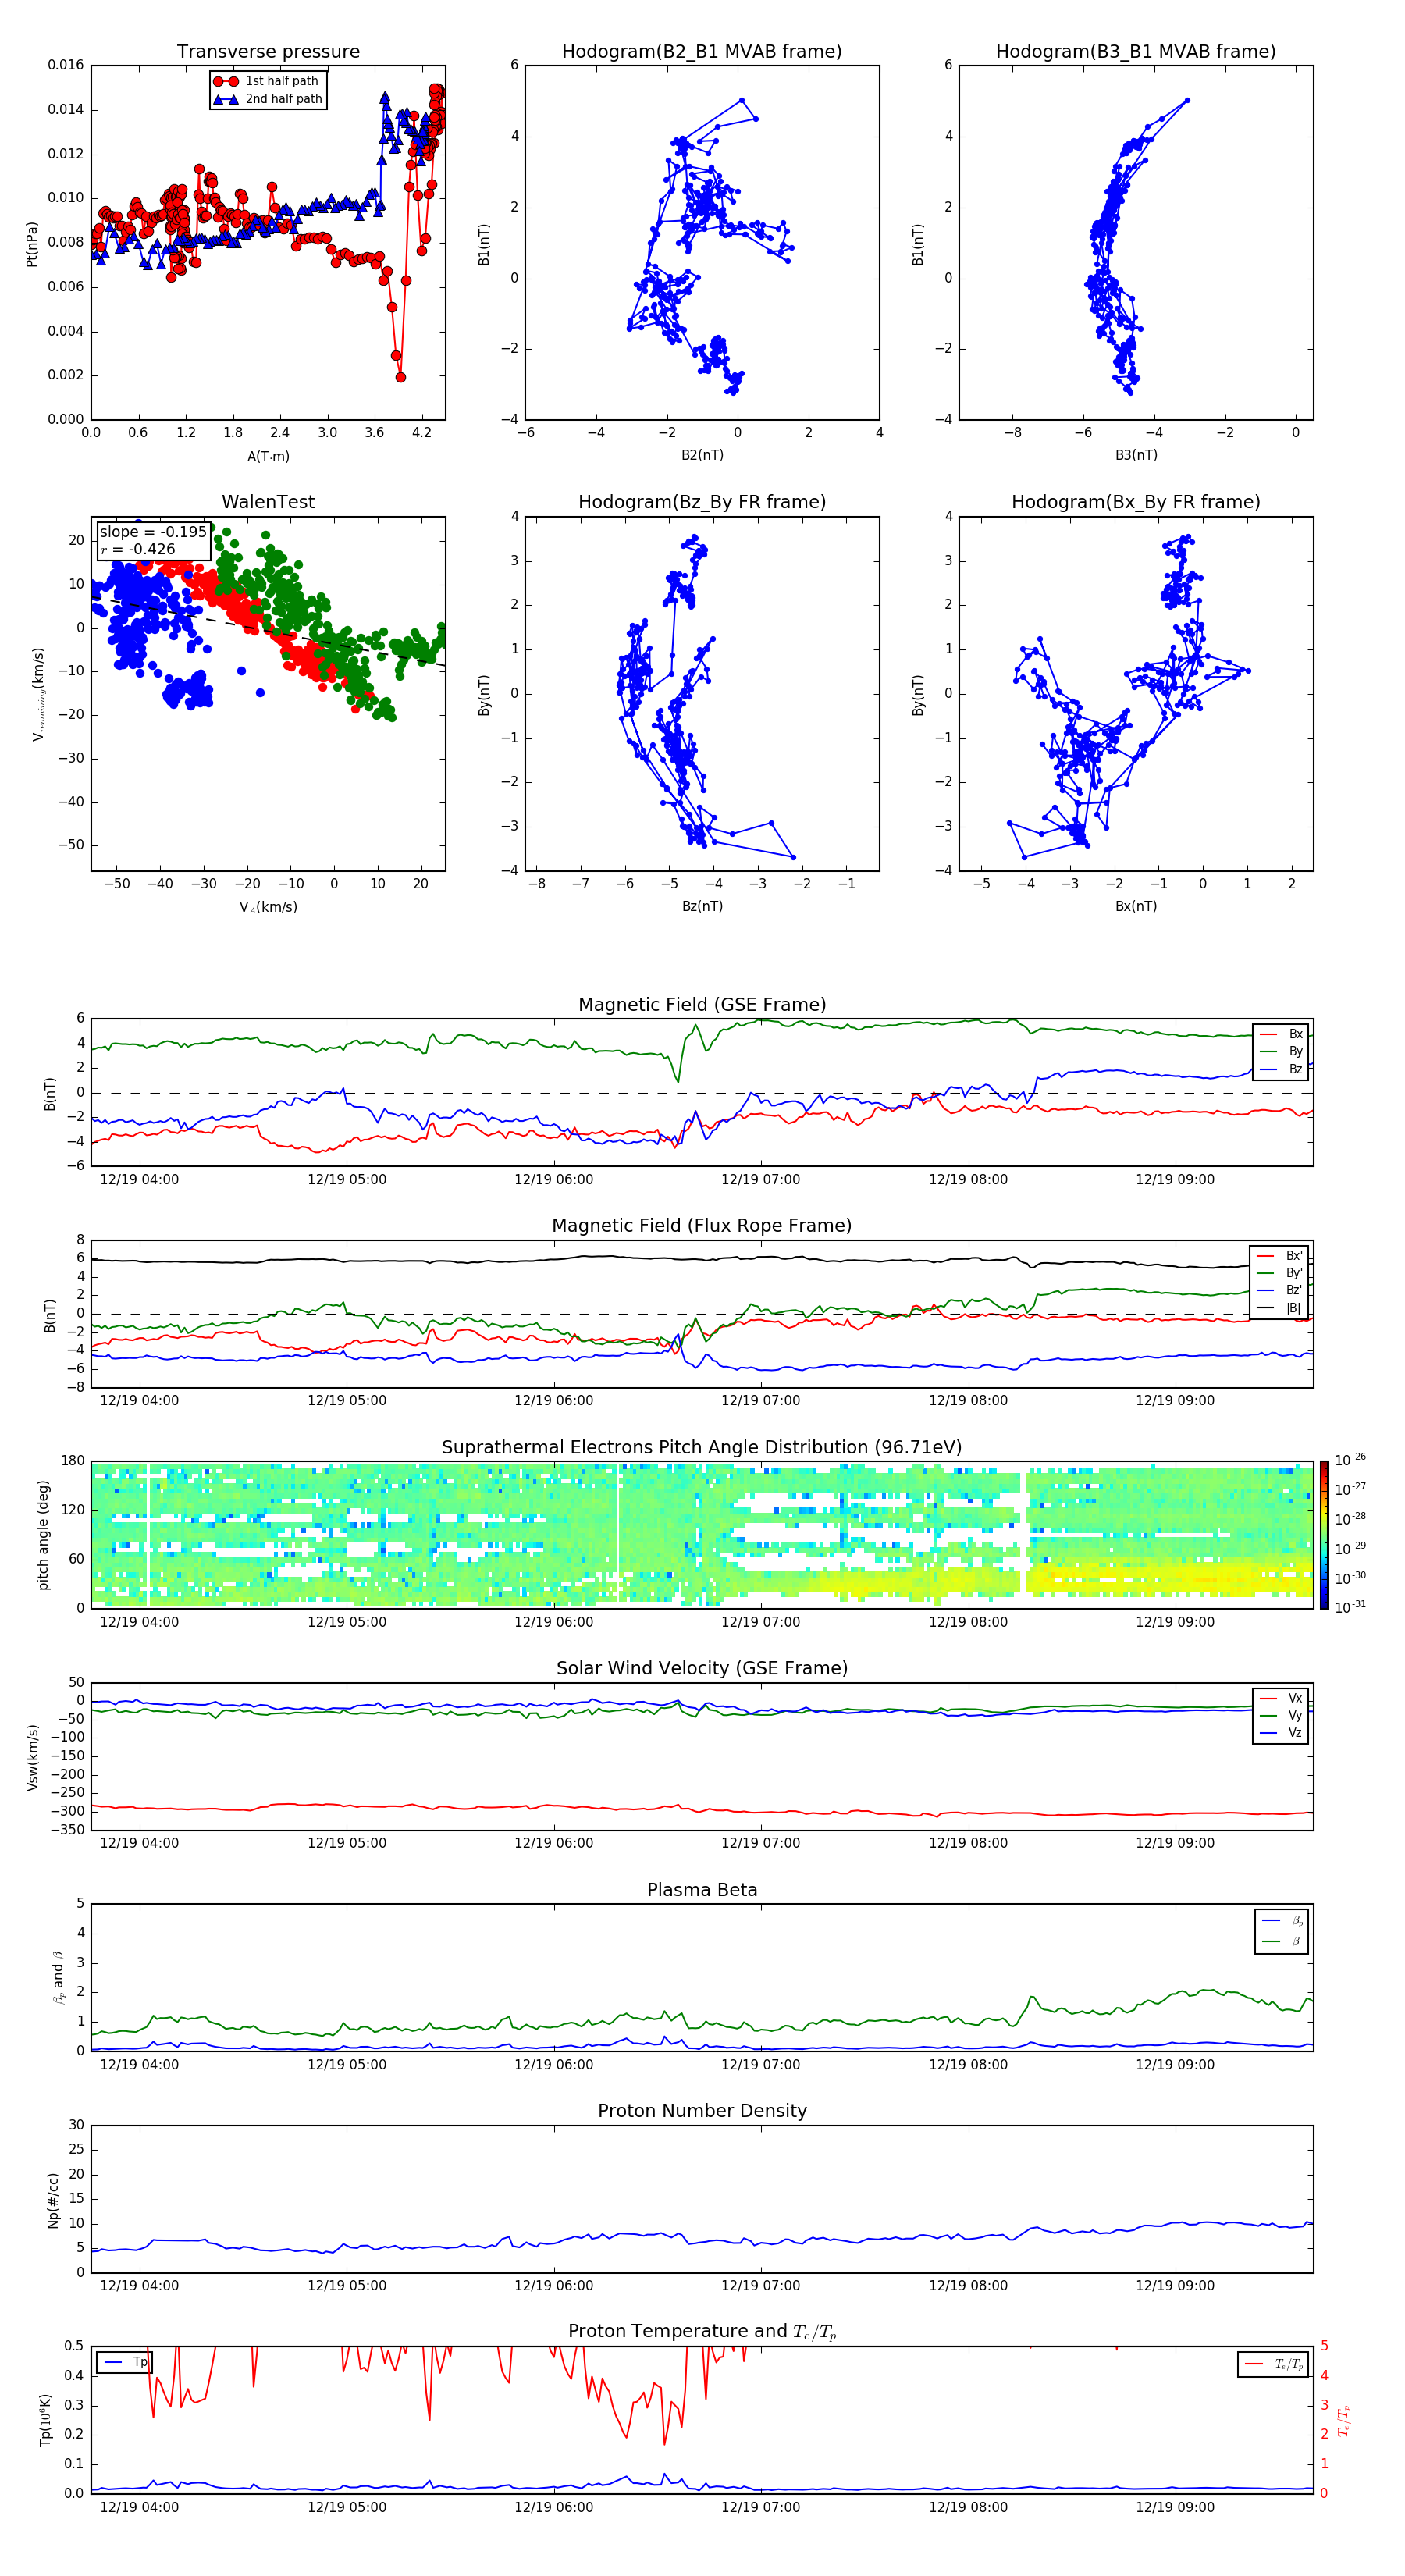Click the "Proton Temperature and Te/Tp" title
The image size is (1405, 2576).
(x=702, y=2332)
